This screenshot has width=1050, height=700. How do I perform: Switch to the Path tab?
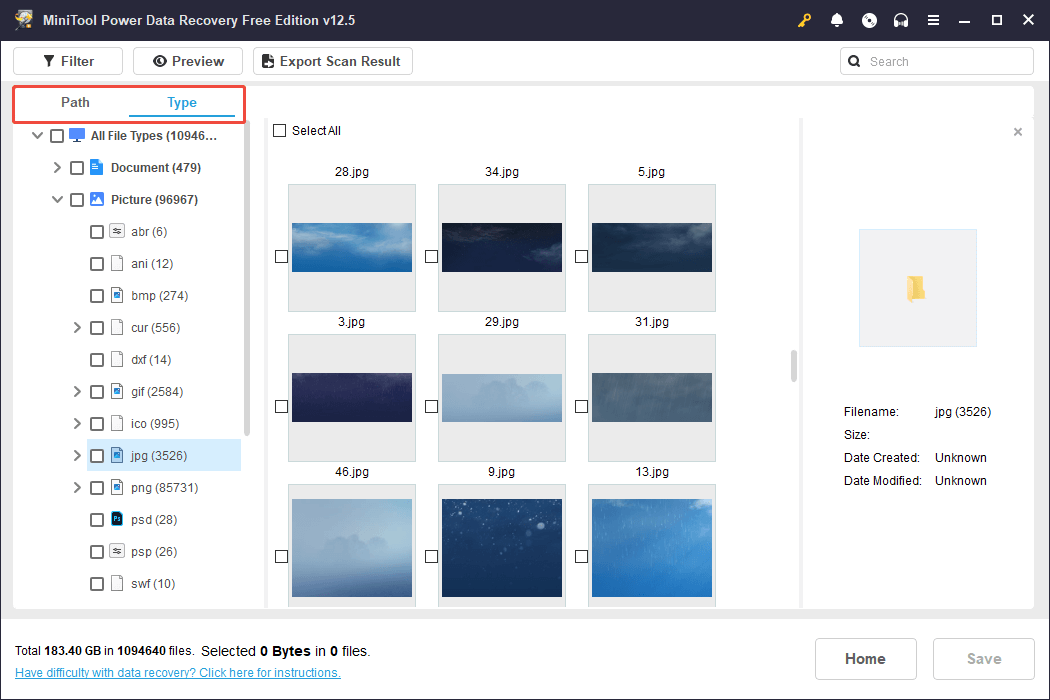[75, 103]
